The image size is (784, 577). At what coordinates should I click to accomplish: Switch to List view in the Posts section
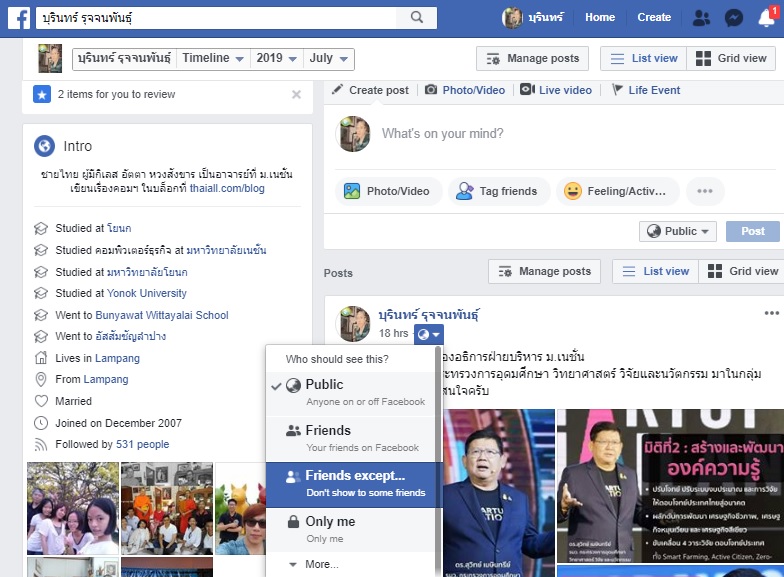click(654, 271)
